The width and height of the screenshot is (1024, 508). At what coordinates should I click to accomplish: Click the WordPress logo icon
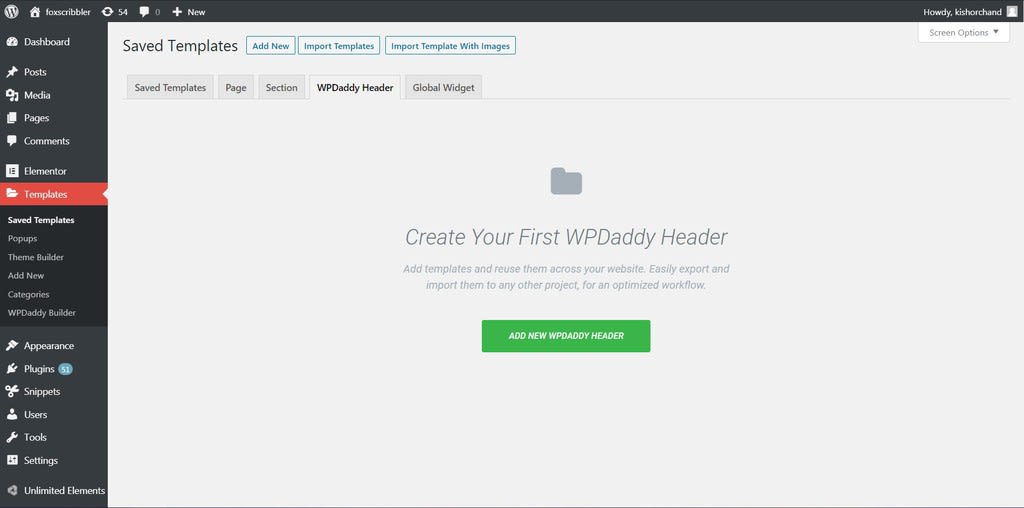coord(11,12)
